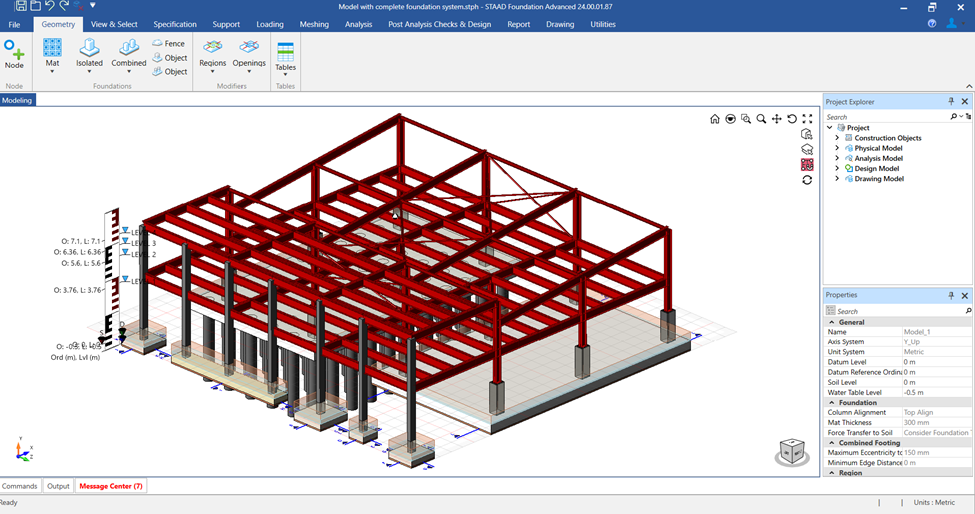This screenshot has height=514, width=975.
Task: Click the home view icon in viewport
Action: coord(714,119)
